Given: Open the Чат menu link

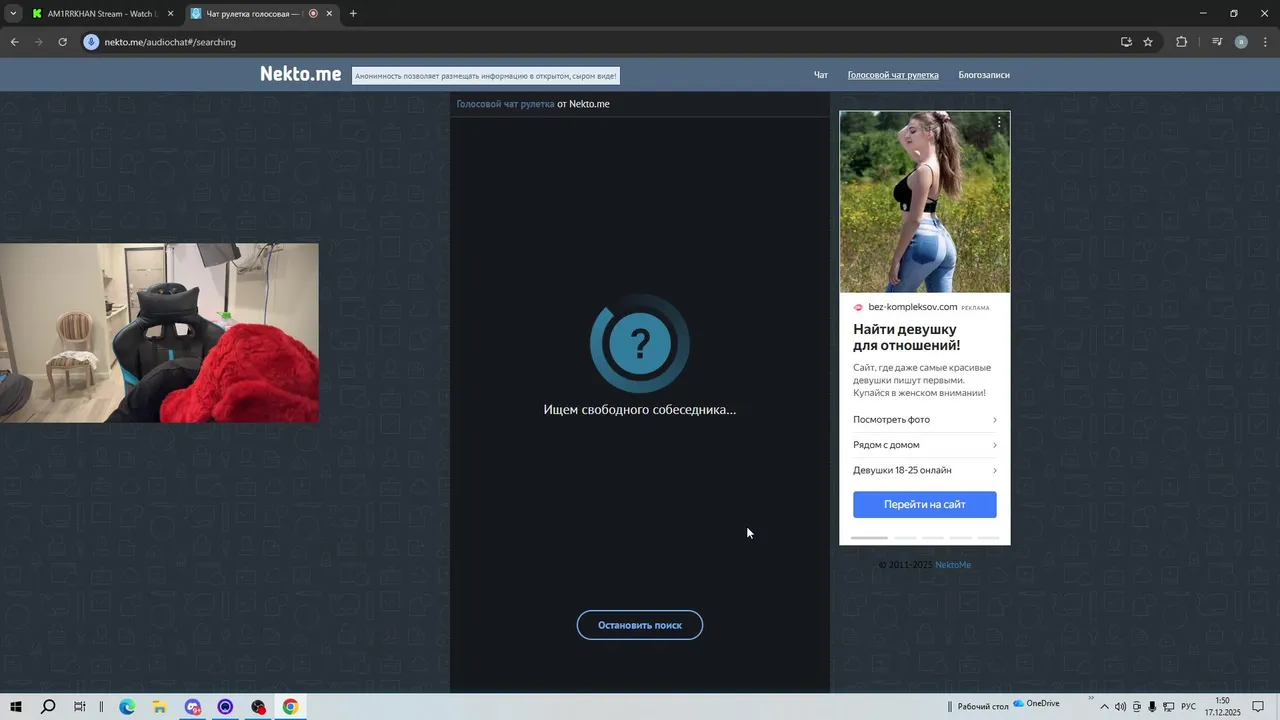Looking at the screenshot, I should 821,75.
